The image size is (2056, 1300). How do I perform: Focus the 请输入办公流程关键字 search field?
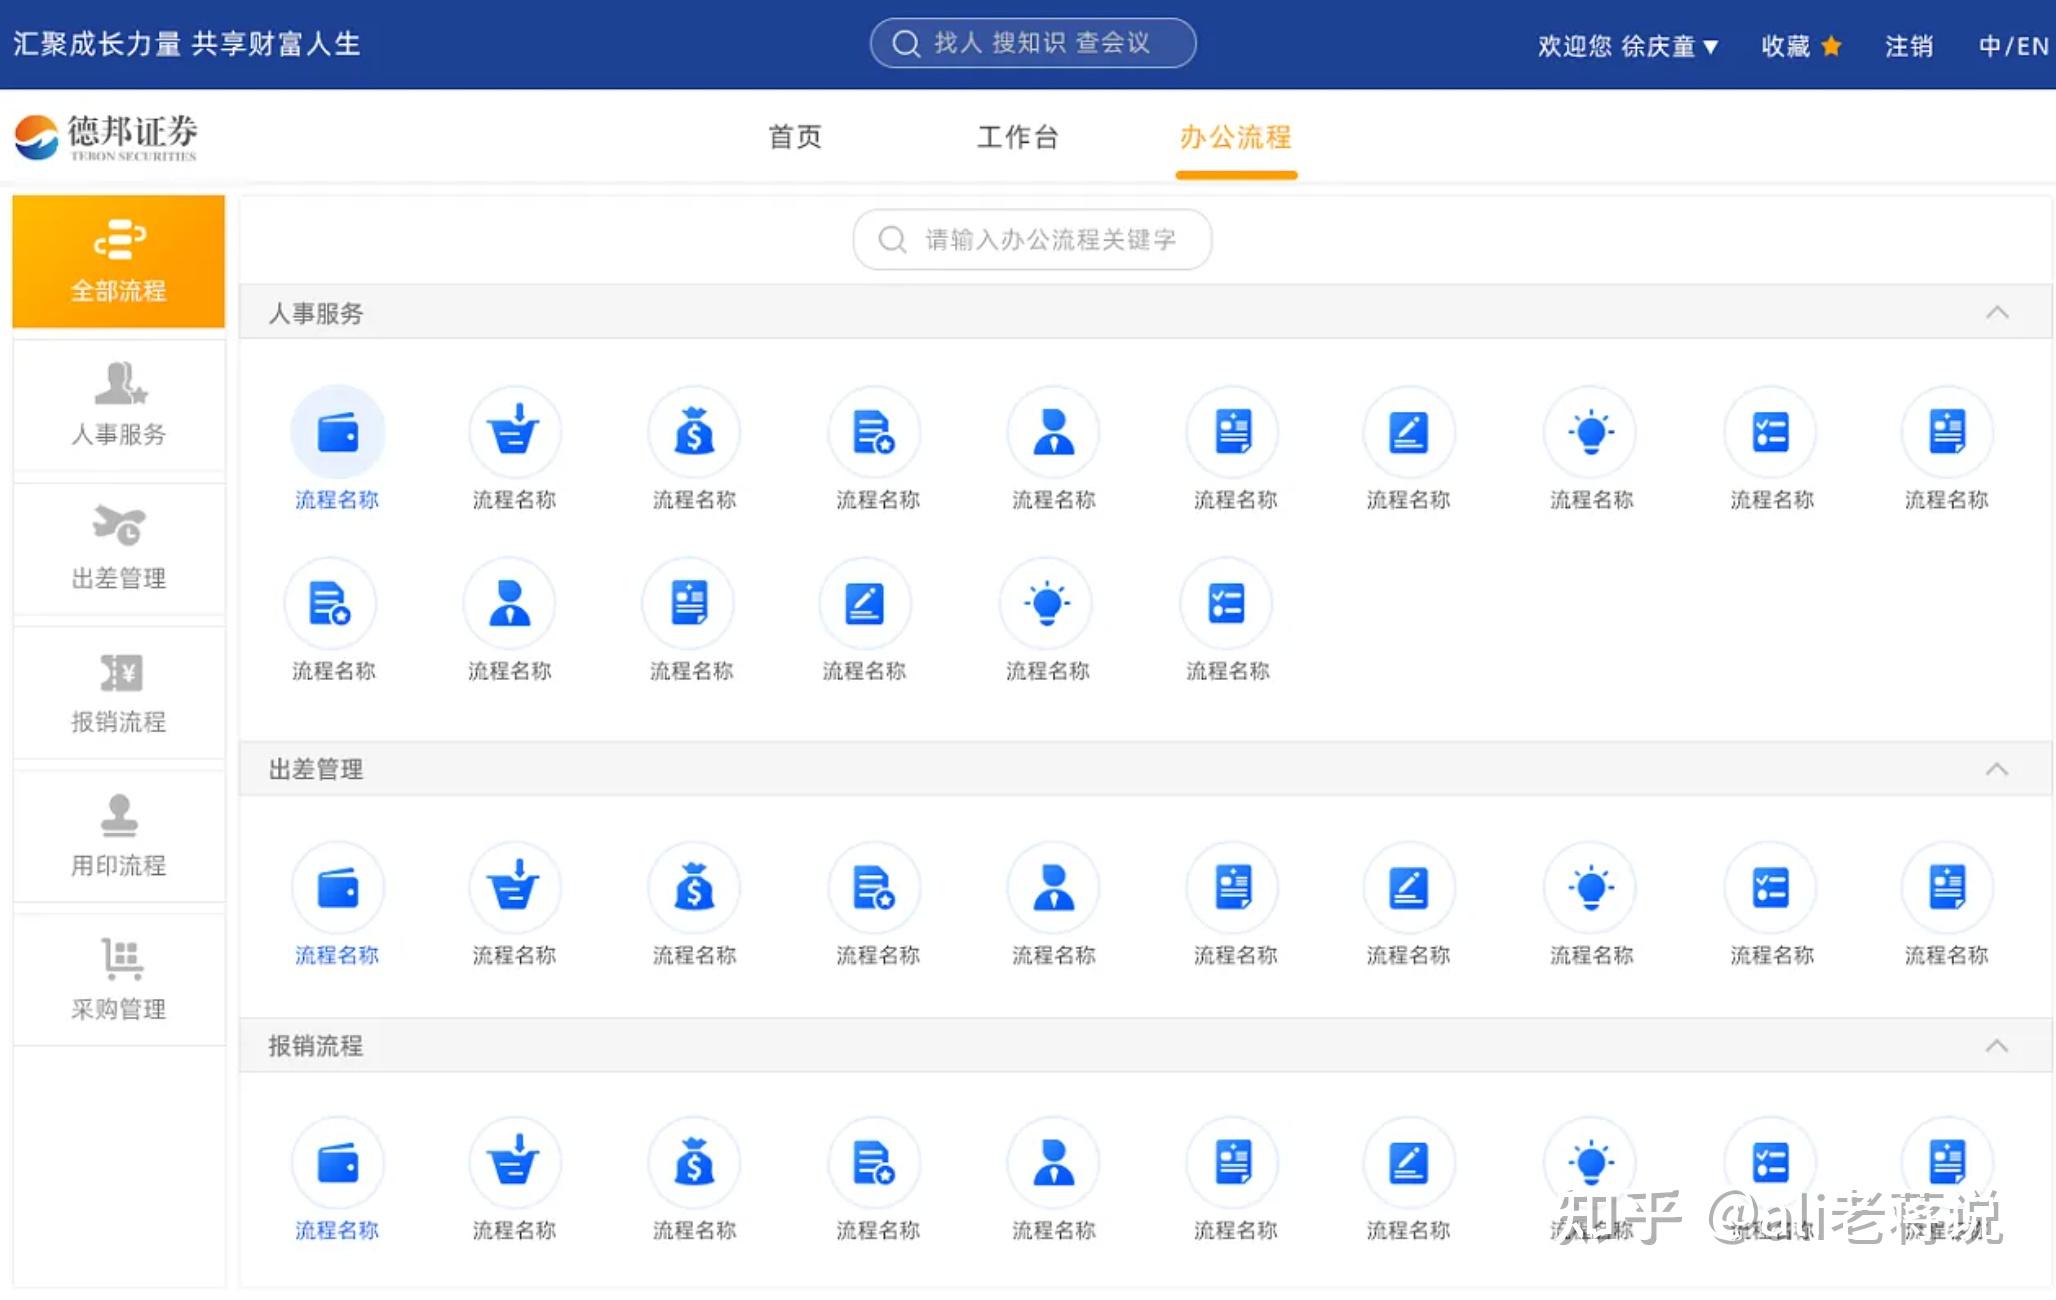pyautogui.click(x=1032, y=239)
